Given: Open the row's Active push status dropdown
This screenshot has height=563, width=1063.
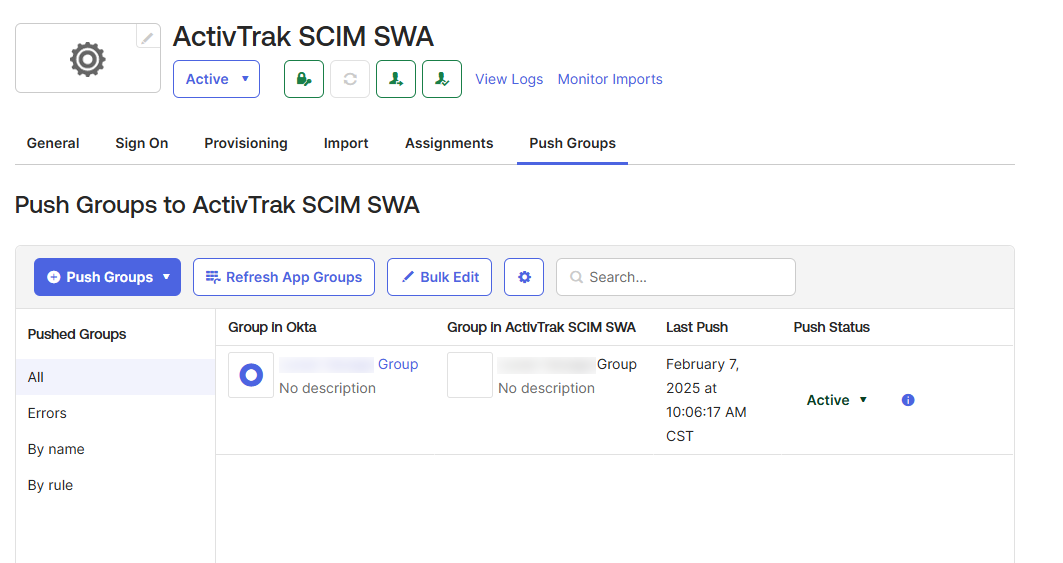Looking at the screenshot, I should (x=837, y=400).
